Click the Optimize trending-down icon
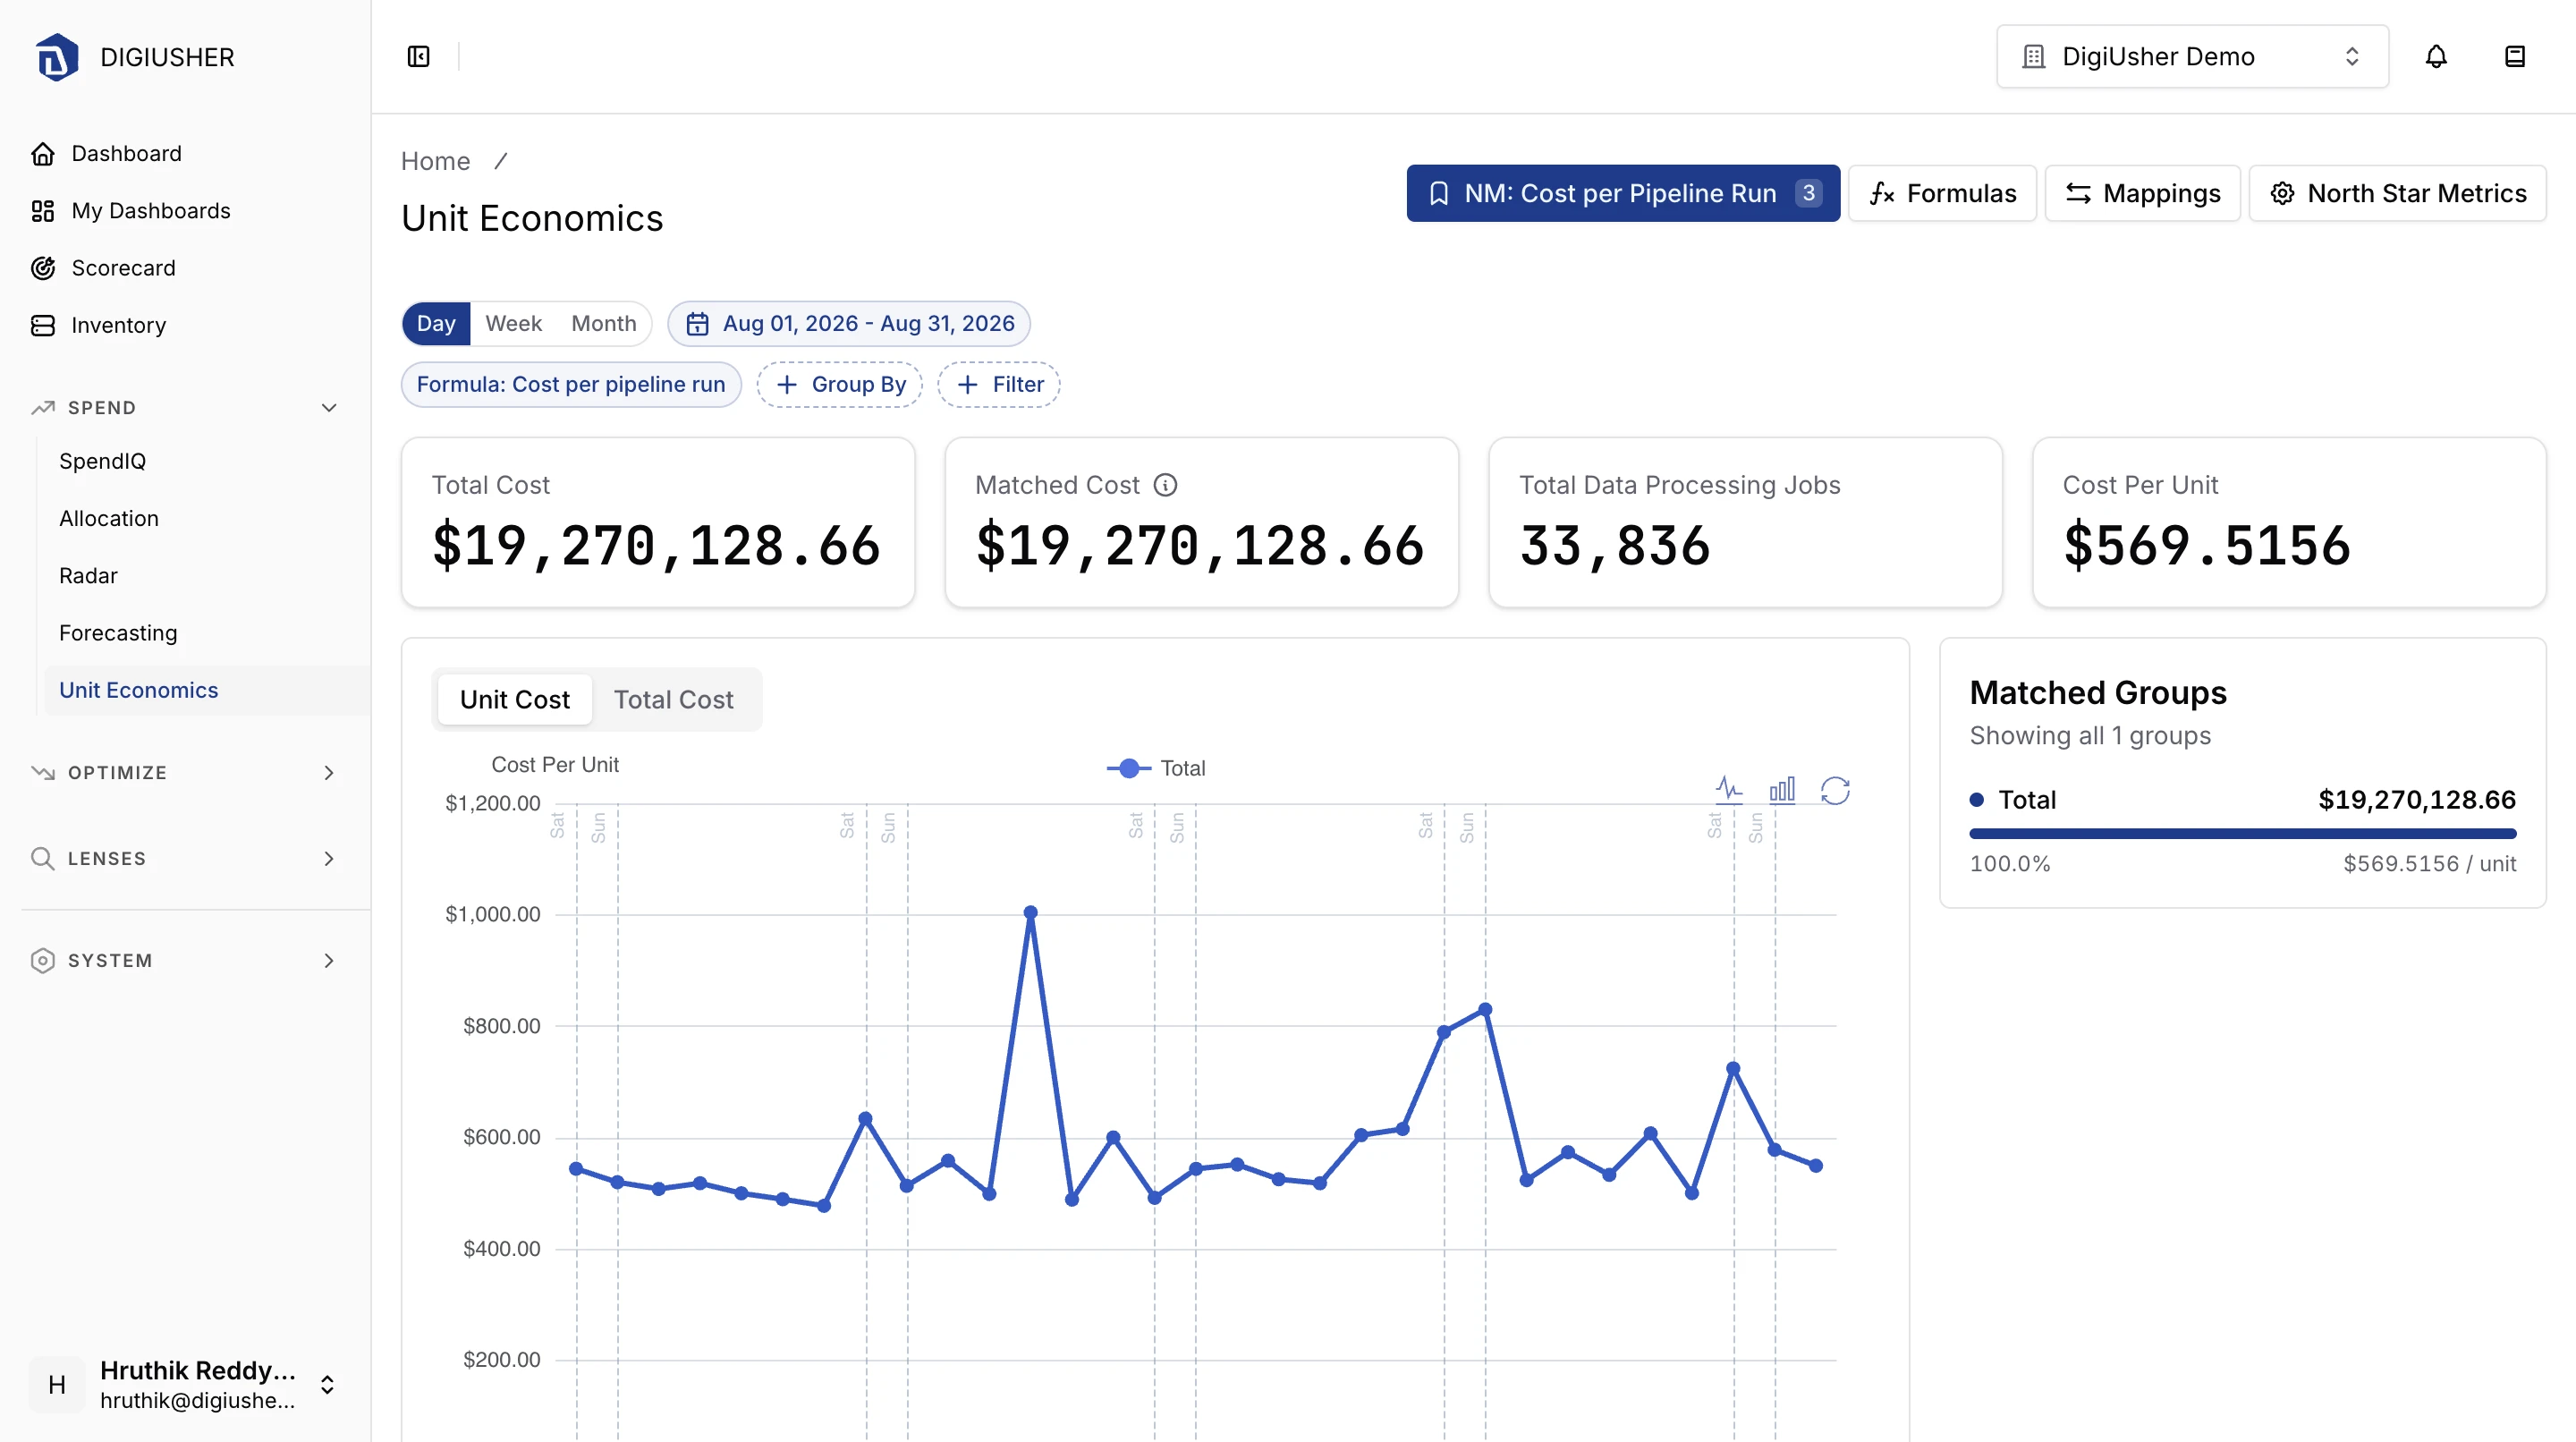 click(43, 772)
